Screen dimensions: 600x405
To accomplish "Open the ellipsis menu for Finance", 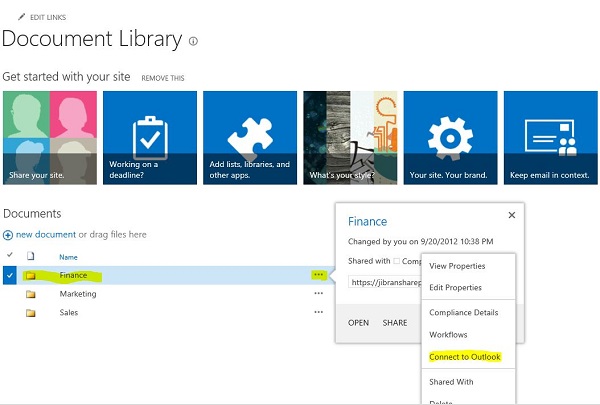I will (318, 274).
